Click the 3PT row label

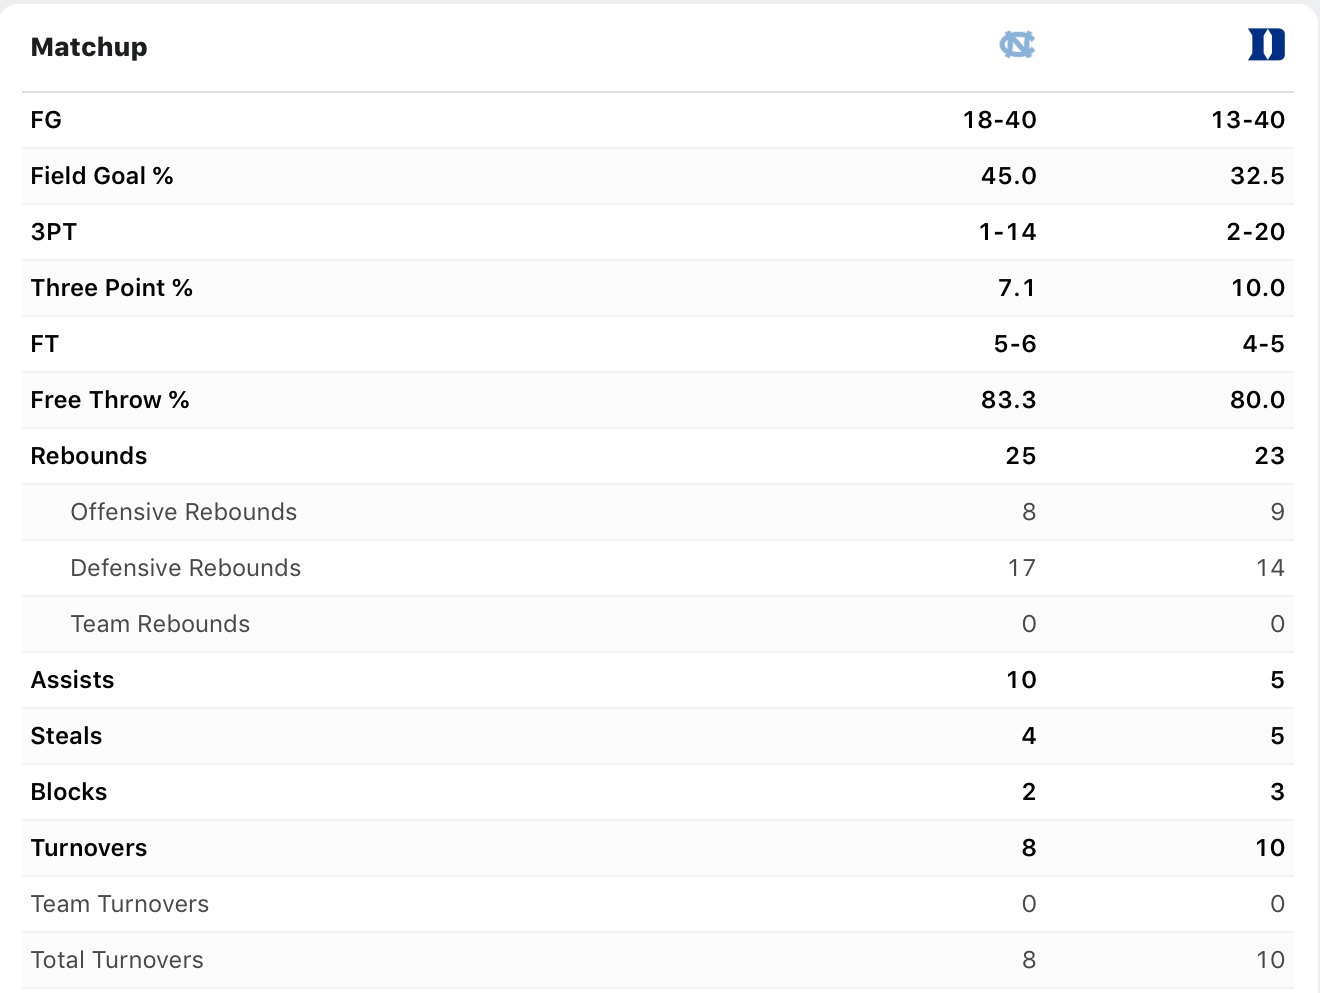point(54,232)
